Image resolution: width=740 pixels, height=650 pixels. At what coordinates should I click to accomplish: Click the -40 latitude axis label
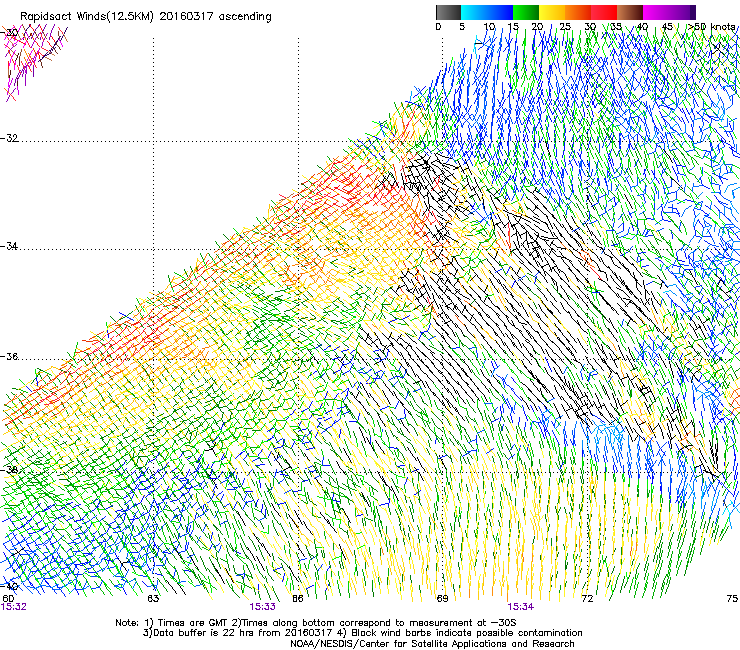coord(9,586)
